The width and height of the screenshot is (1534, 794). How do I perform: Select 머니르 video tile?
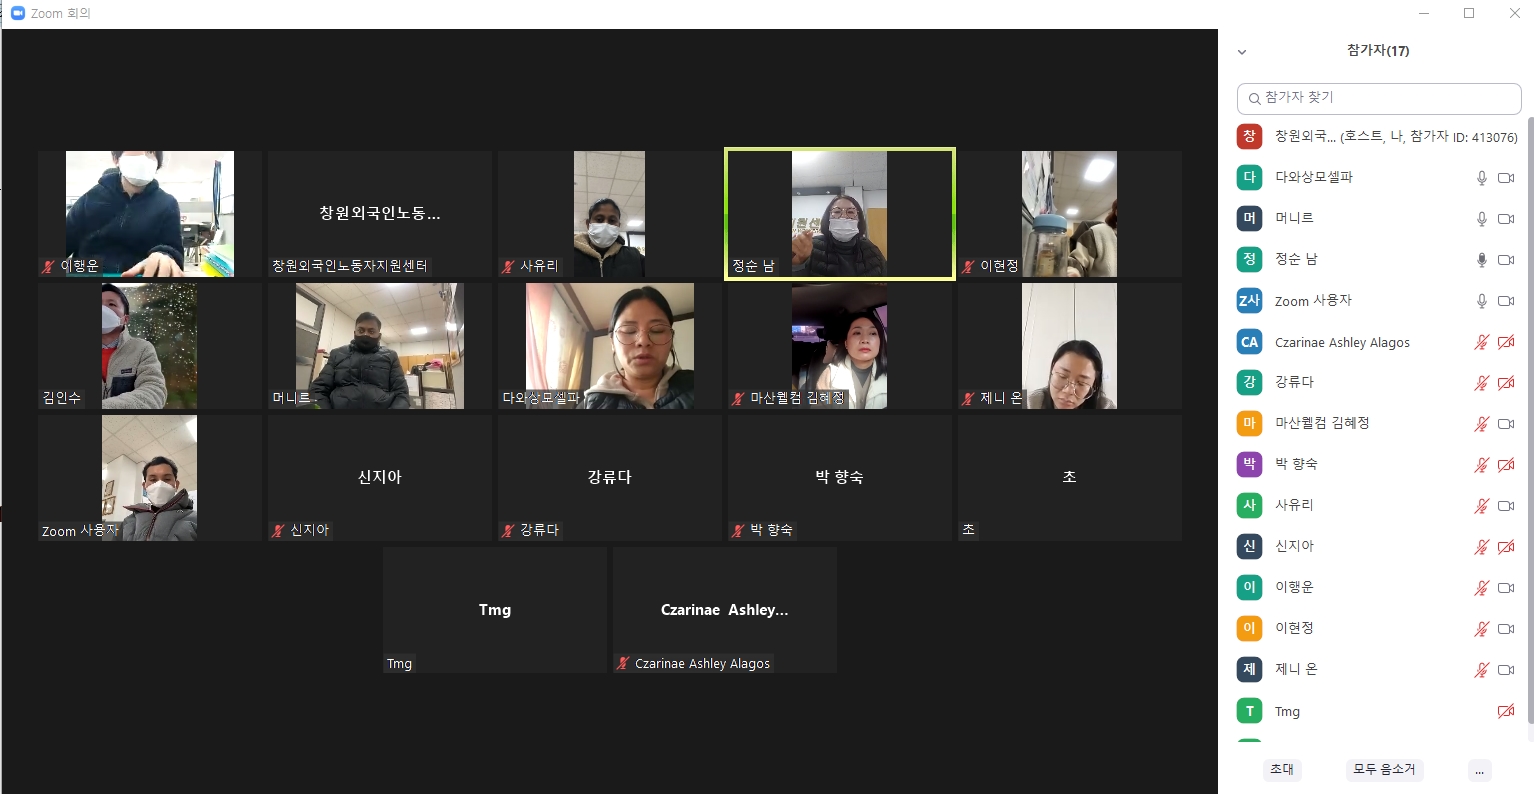point(380,346)
